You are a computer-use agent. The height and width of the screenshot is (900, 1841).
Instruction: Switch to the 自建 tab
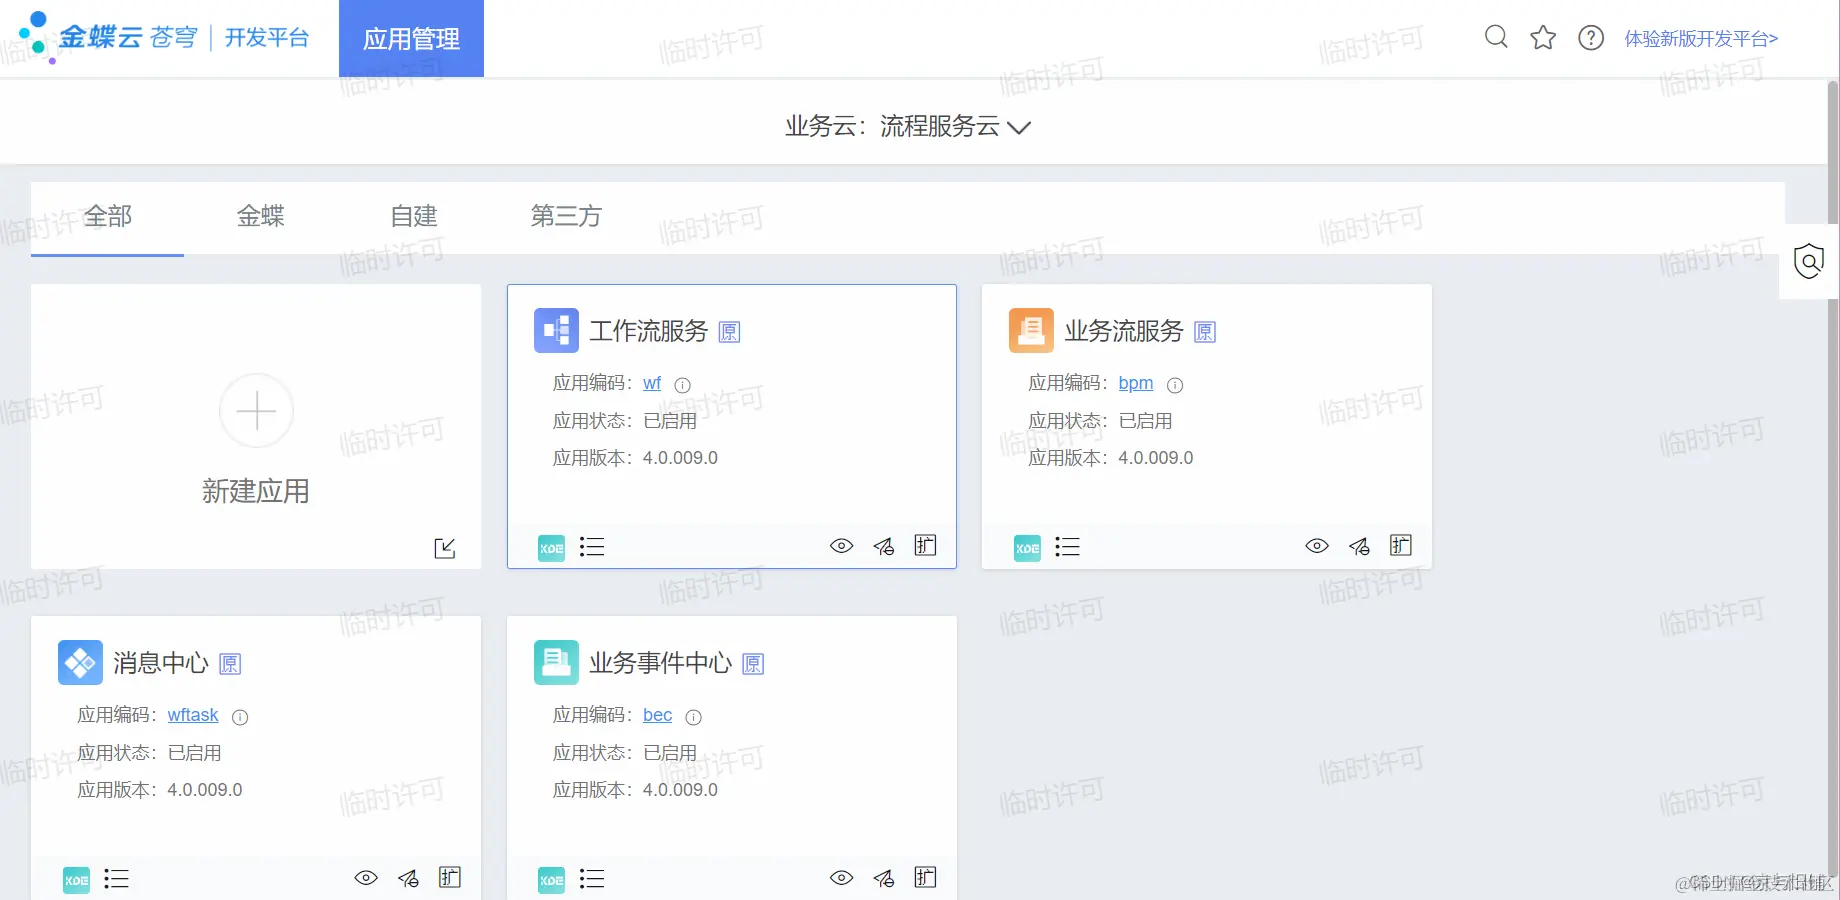[x=414, y=217]
